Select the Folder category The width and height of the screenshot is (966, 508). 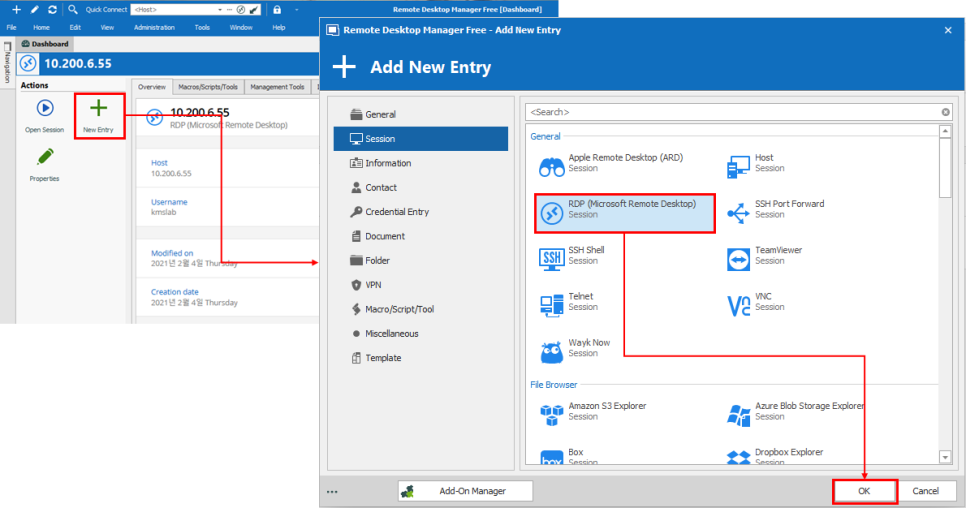(421, 260)
